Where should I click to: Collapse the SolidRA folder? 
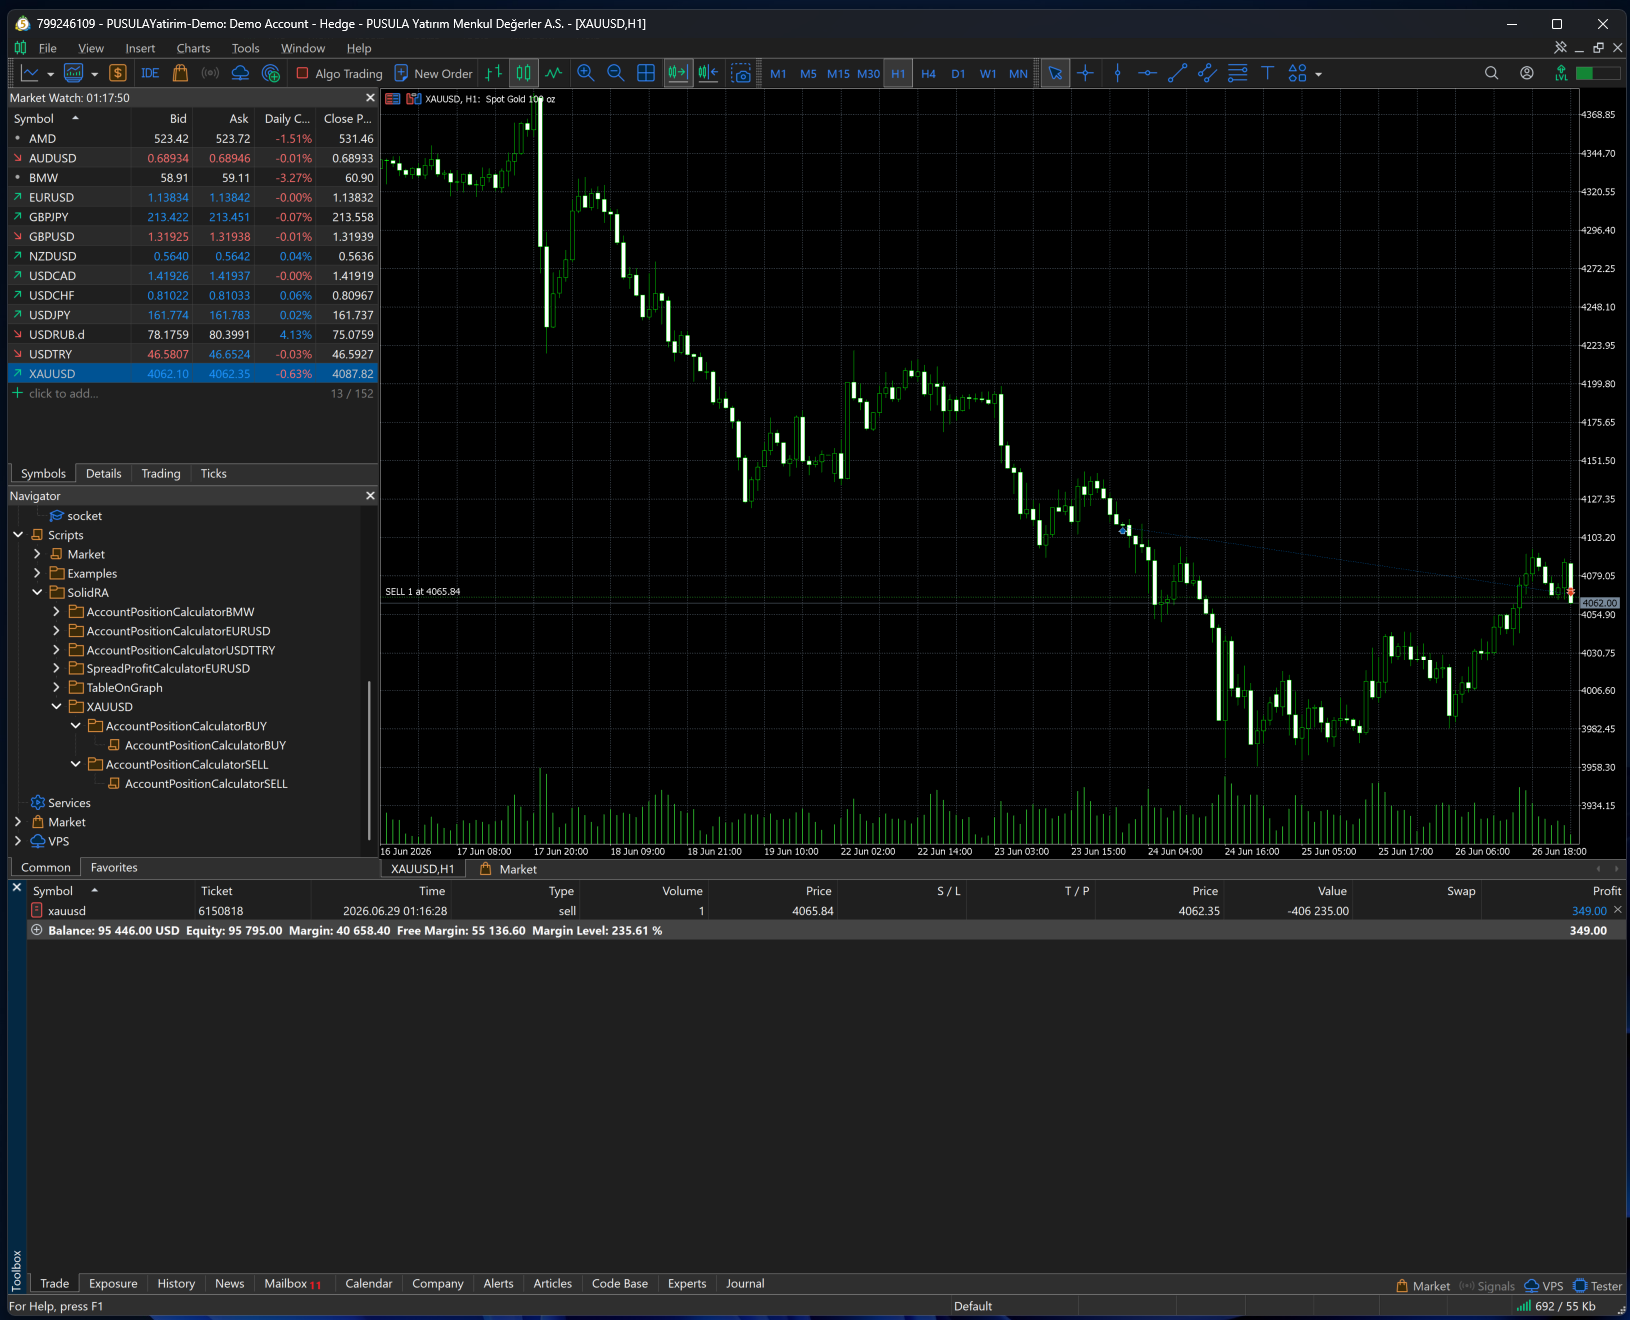pyautogui.click(x=37, y=592)
